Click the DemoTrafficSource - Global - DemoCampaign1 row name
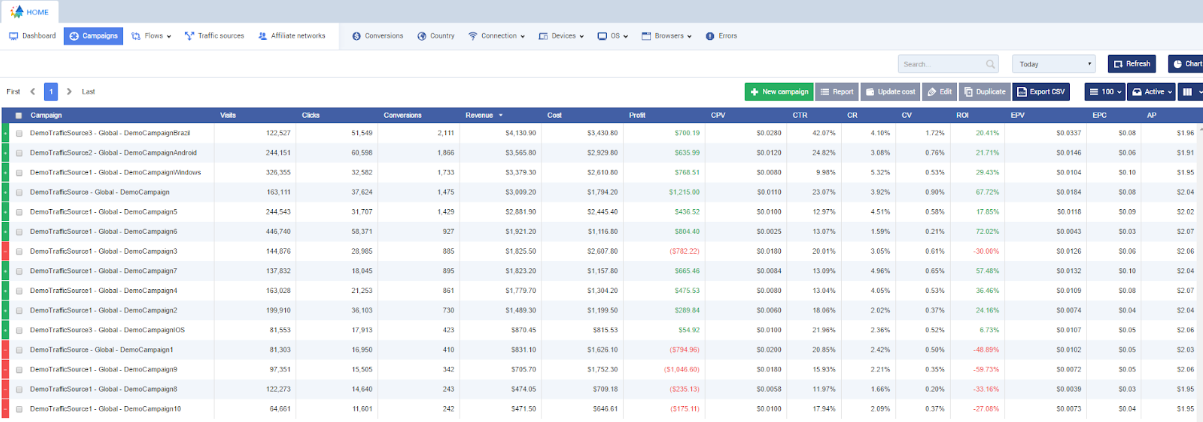 coord(102,350)
